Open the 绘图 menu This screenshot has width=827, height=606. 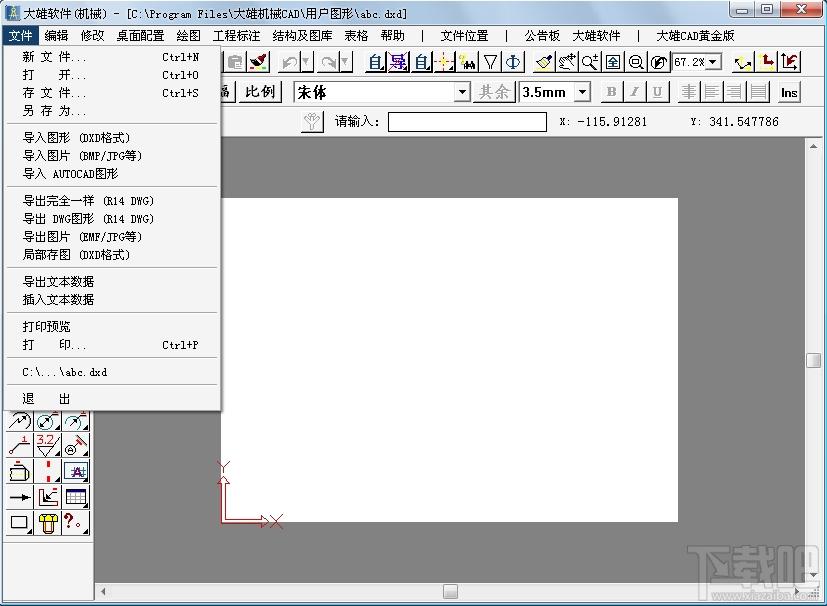pyautogui.click(x=188, y=35)
